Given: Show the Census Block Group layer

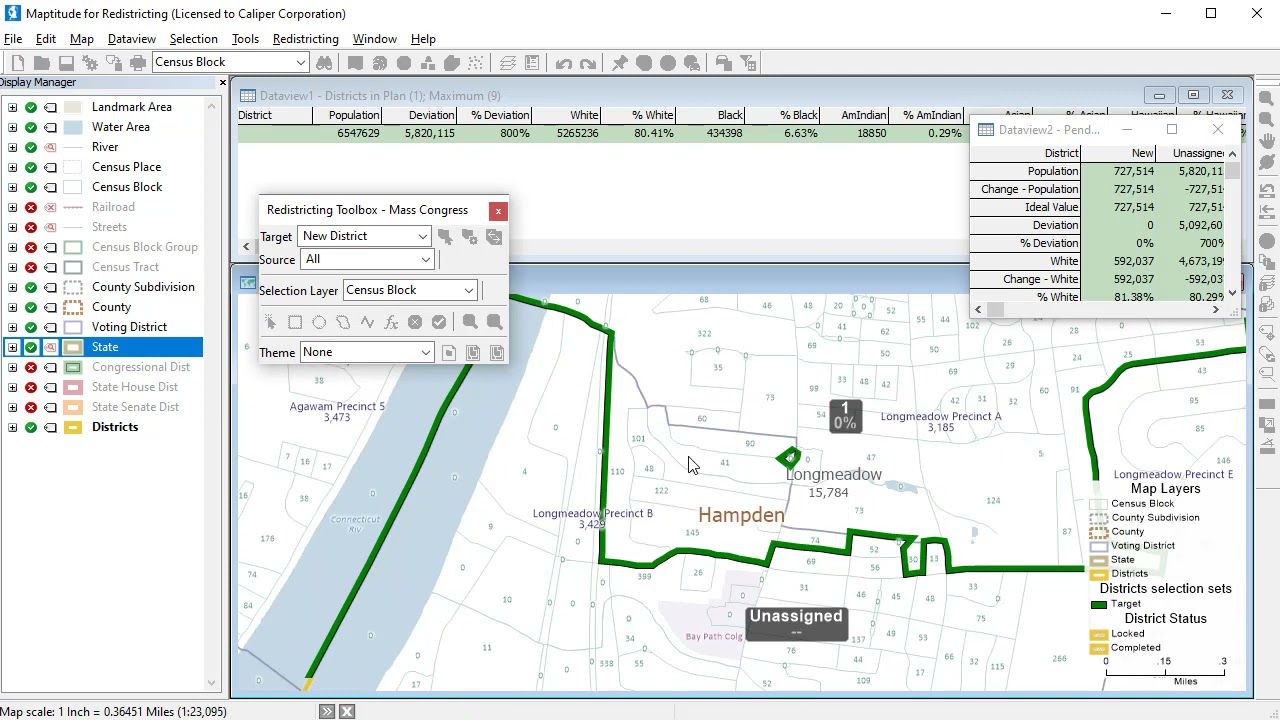Looking at the screenshot, I should click(31, 247).
